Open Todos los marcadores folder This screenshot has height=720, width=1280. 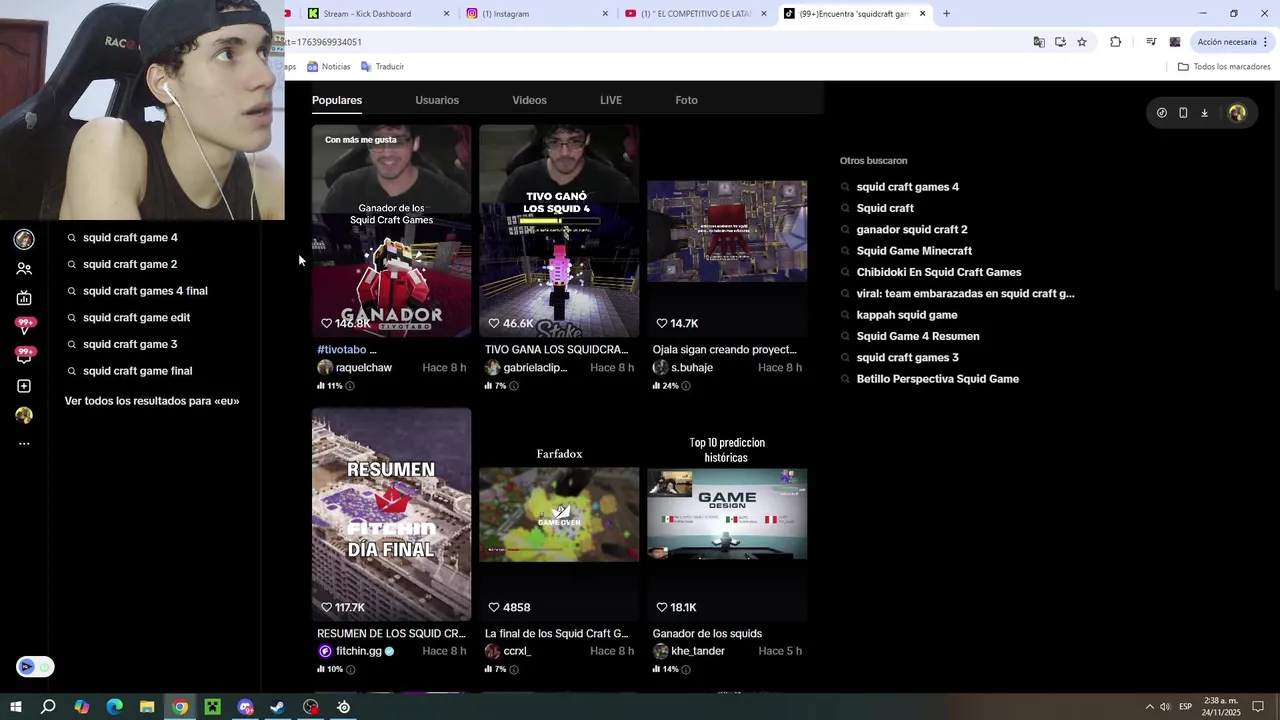pos(1224,67)
